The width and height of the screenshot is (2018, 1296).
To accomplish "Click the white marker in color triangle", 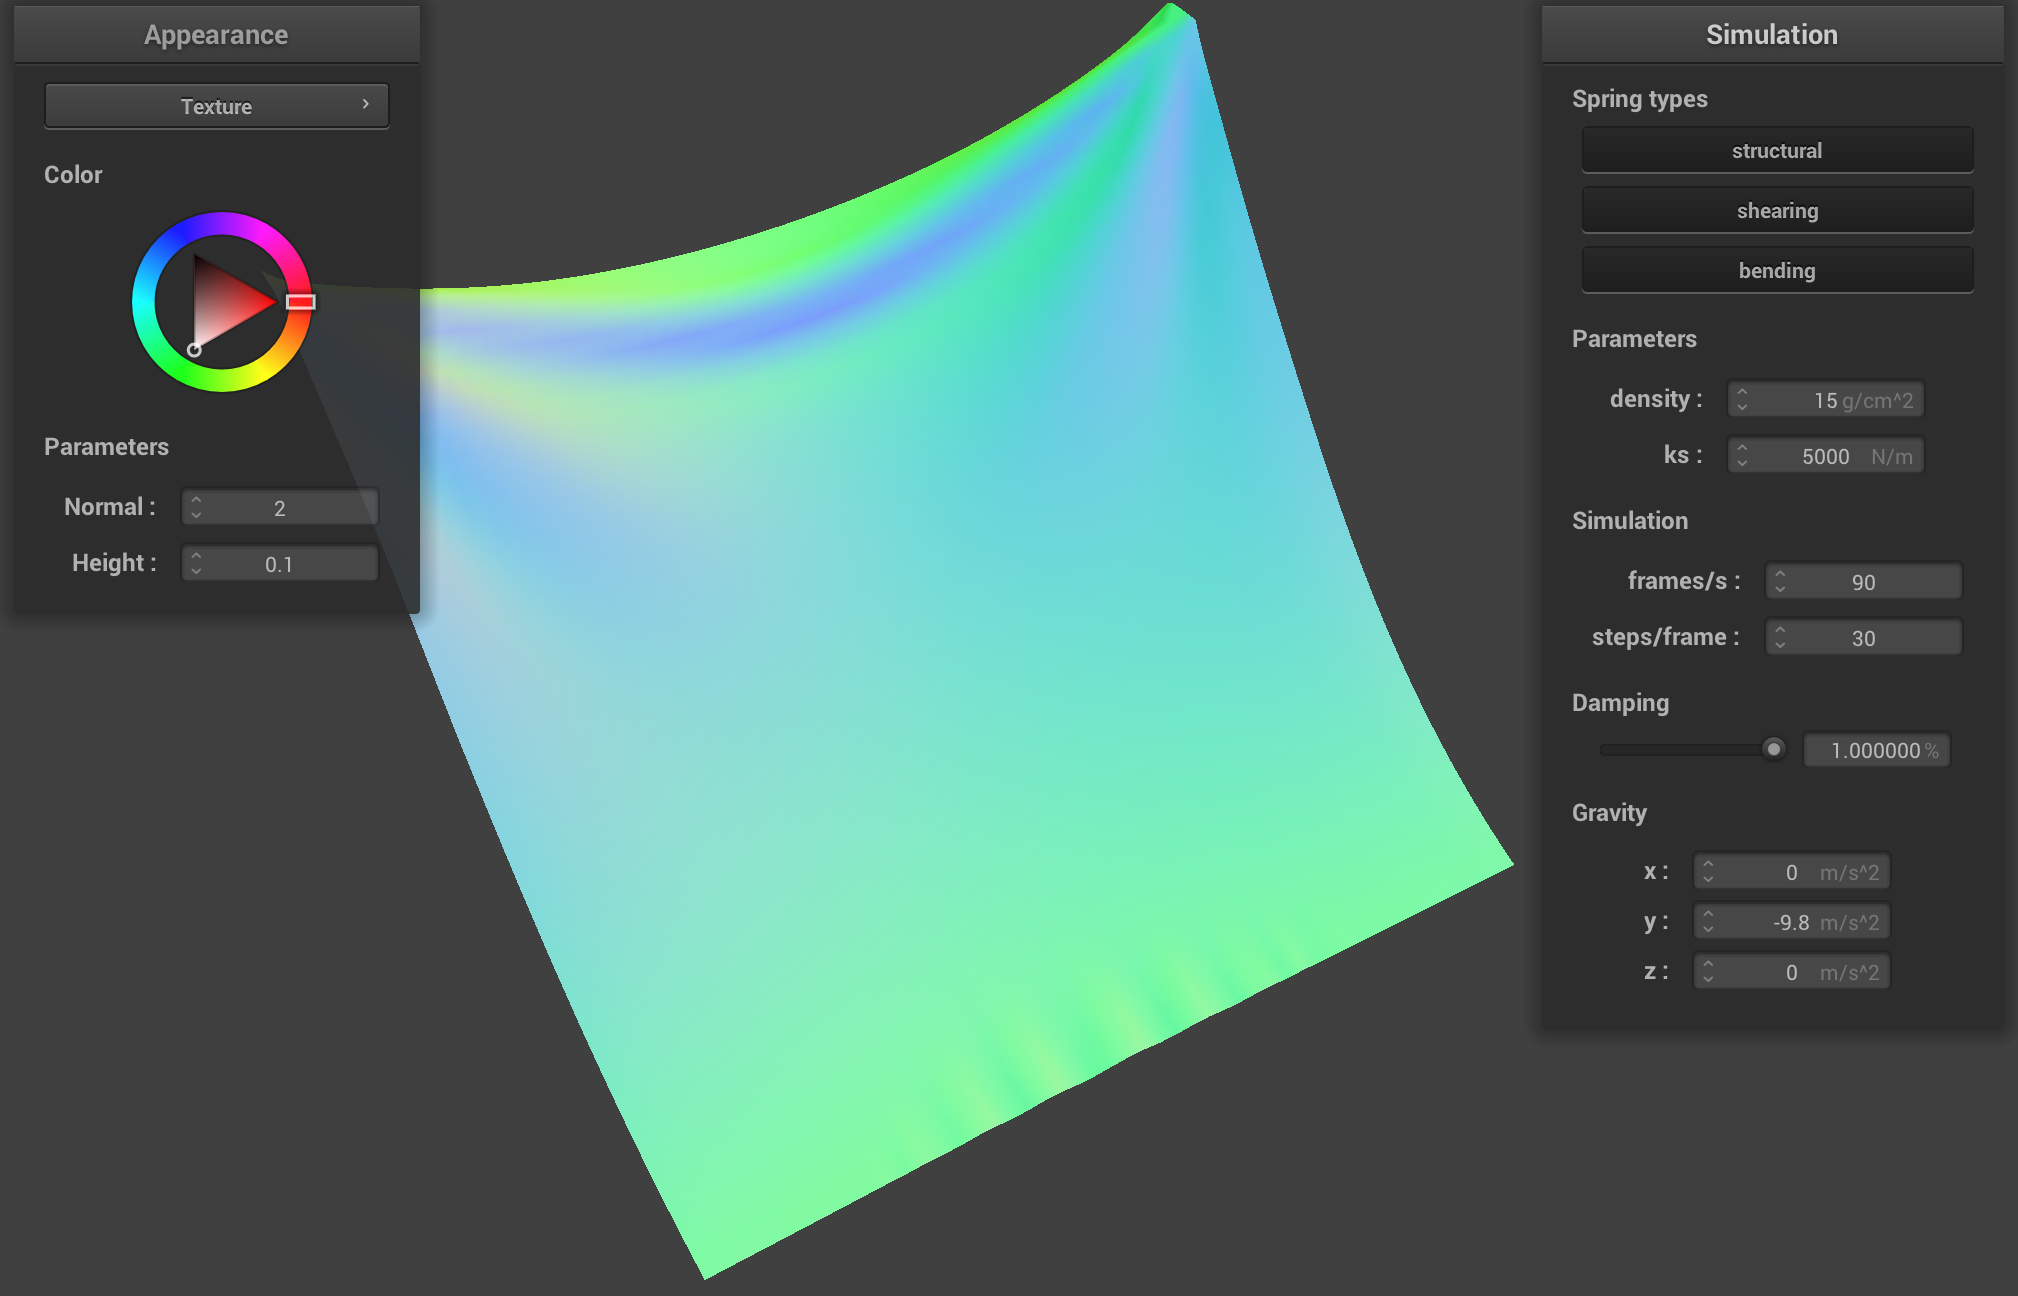I will 194,350.
